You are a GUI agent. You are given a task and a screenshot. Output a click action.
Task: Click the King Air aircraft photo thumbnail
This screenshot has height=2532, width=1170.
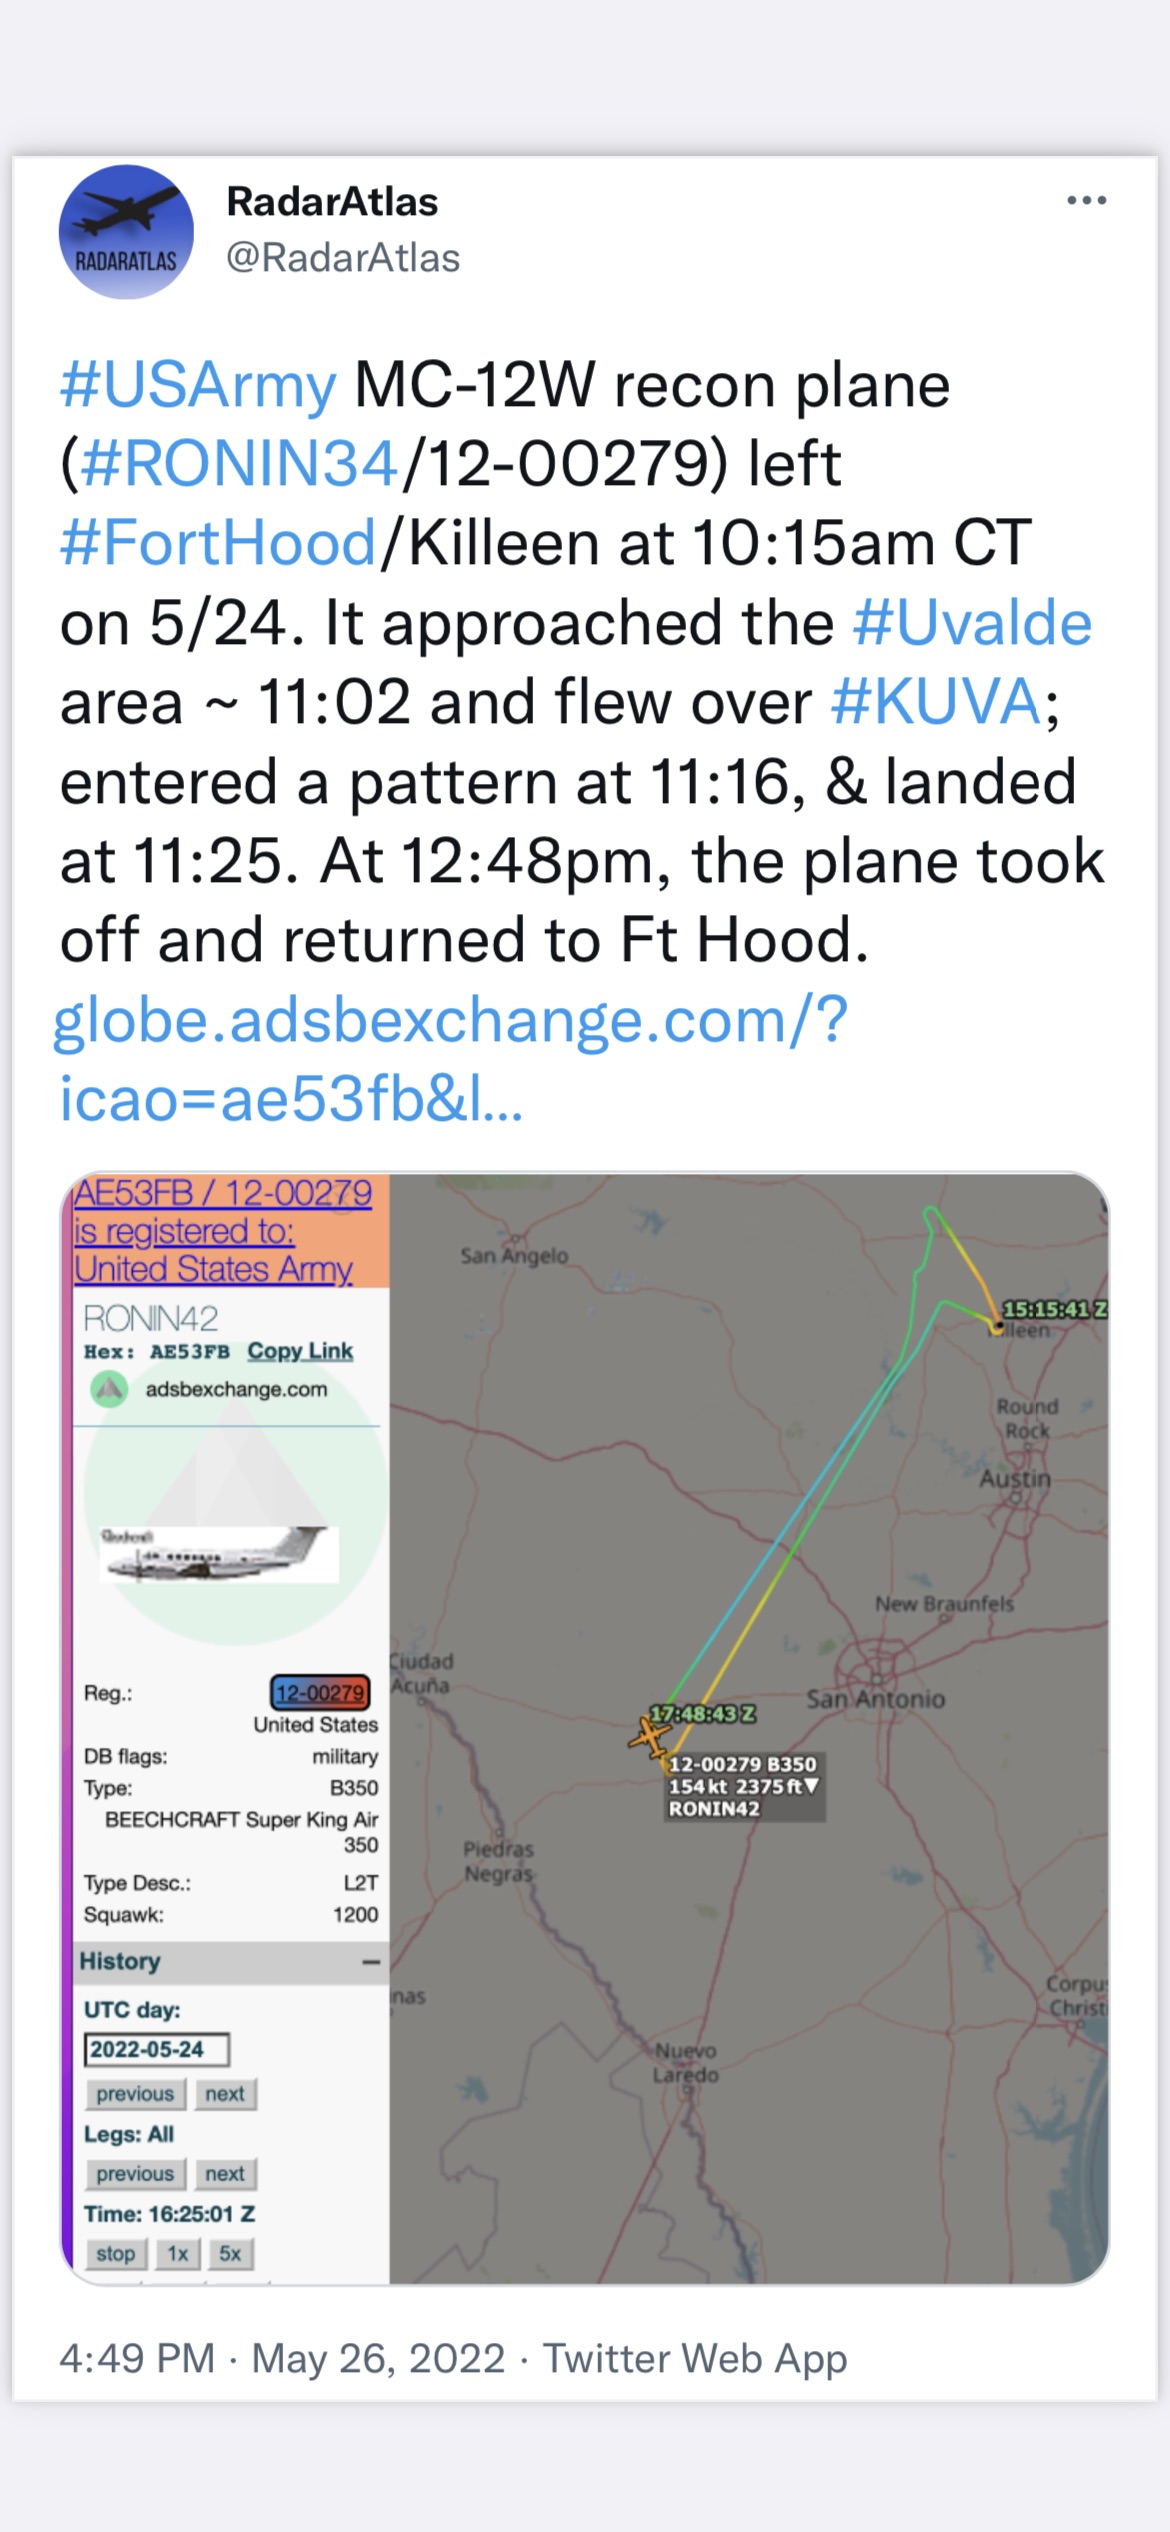220,1554
